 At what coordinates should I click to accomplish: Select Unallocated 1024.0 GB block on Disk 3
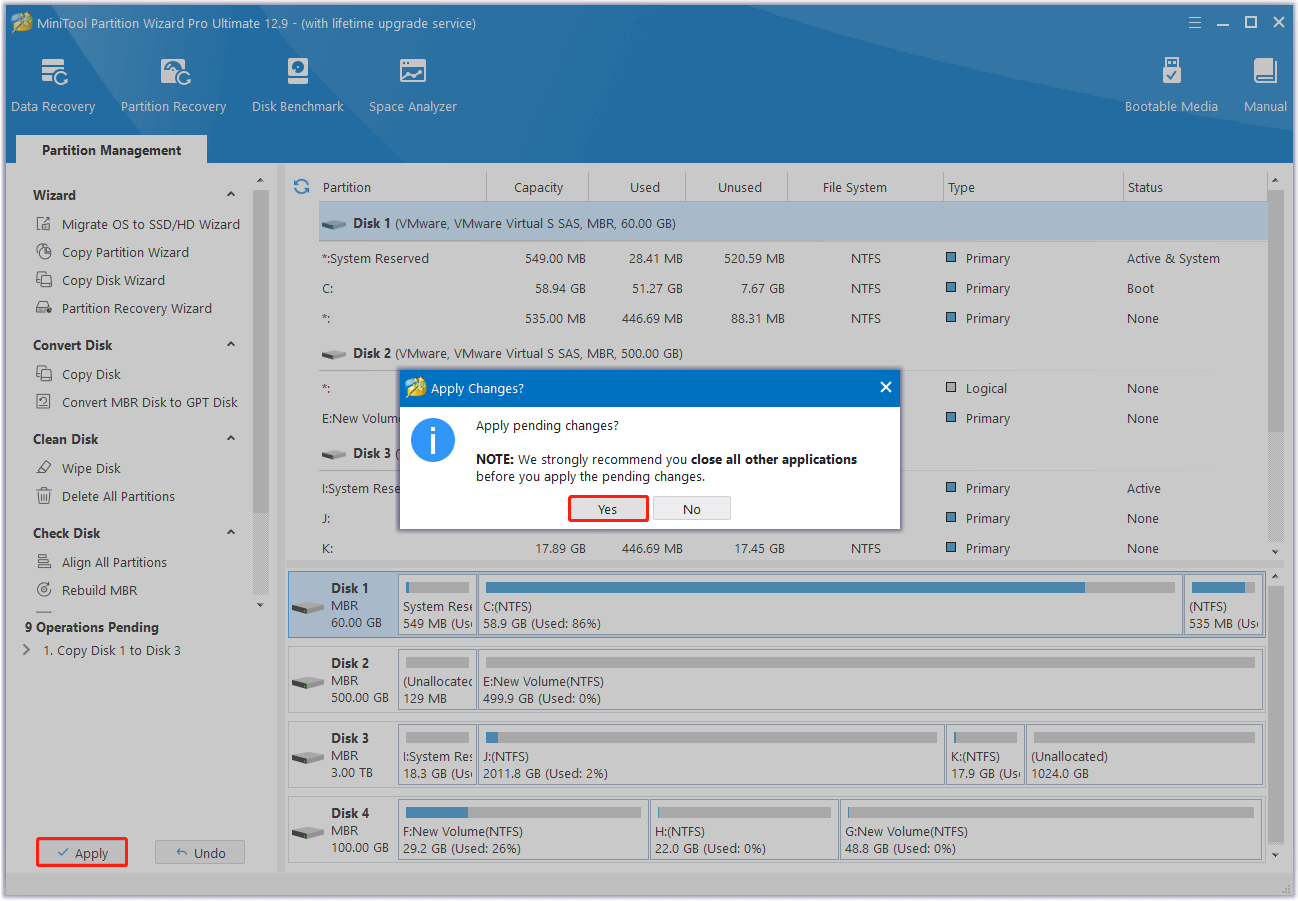coord(1144,755)
